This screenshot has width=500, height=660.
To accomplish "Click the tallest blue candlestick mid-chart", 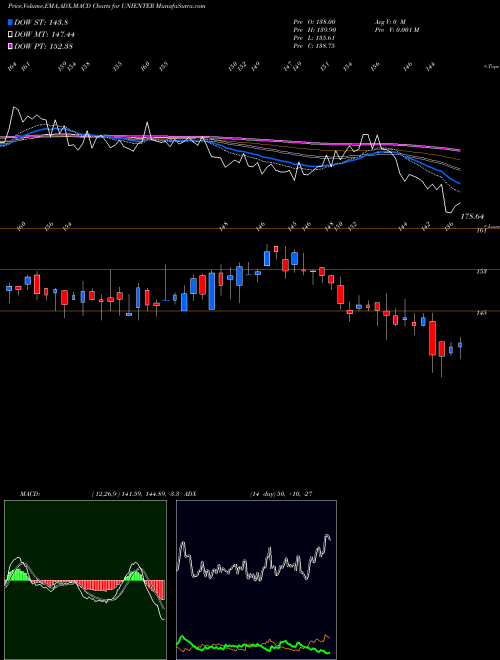I will [x=212, y=291].
